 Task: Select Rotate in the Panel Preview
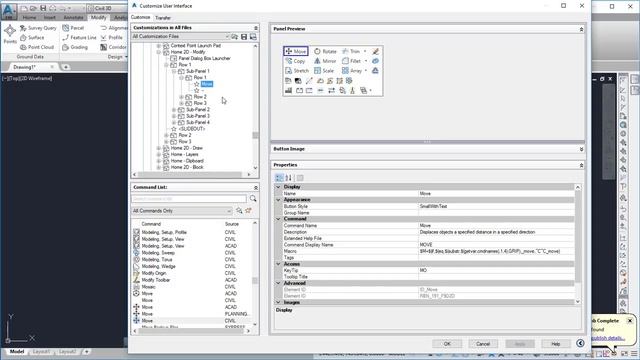click(x=325, y=51)
